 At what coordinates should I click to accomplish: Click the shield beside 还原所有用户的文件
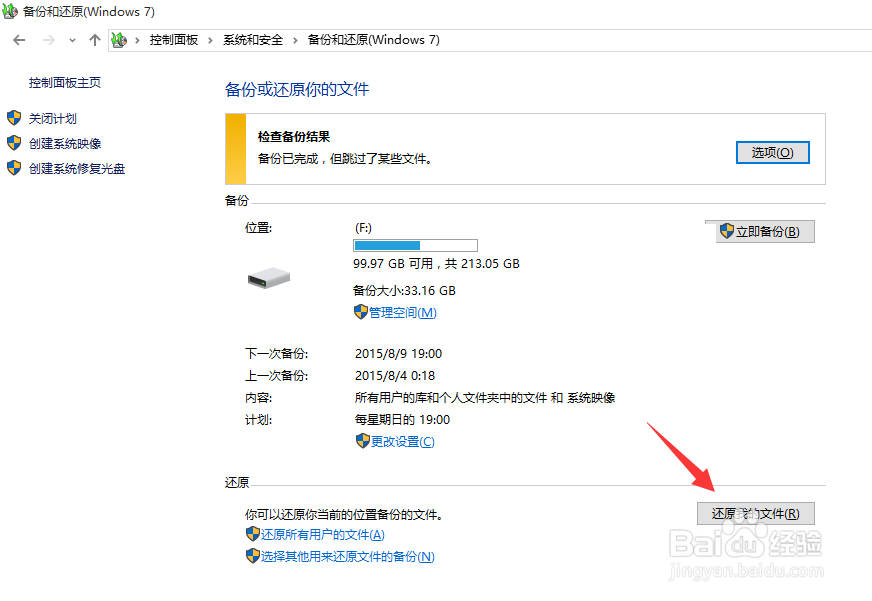click(x=254, y=533)
